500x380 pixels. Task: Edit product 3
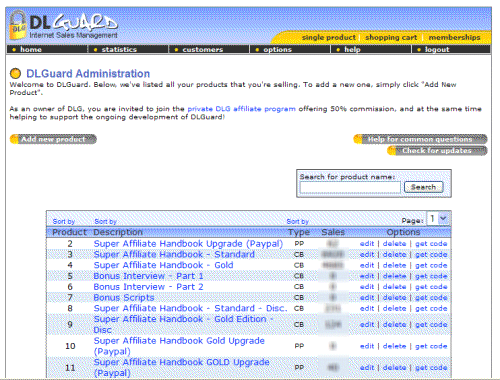pos(367,254)
